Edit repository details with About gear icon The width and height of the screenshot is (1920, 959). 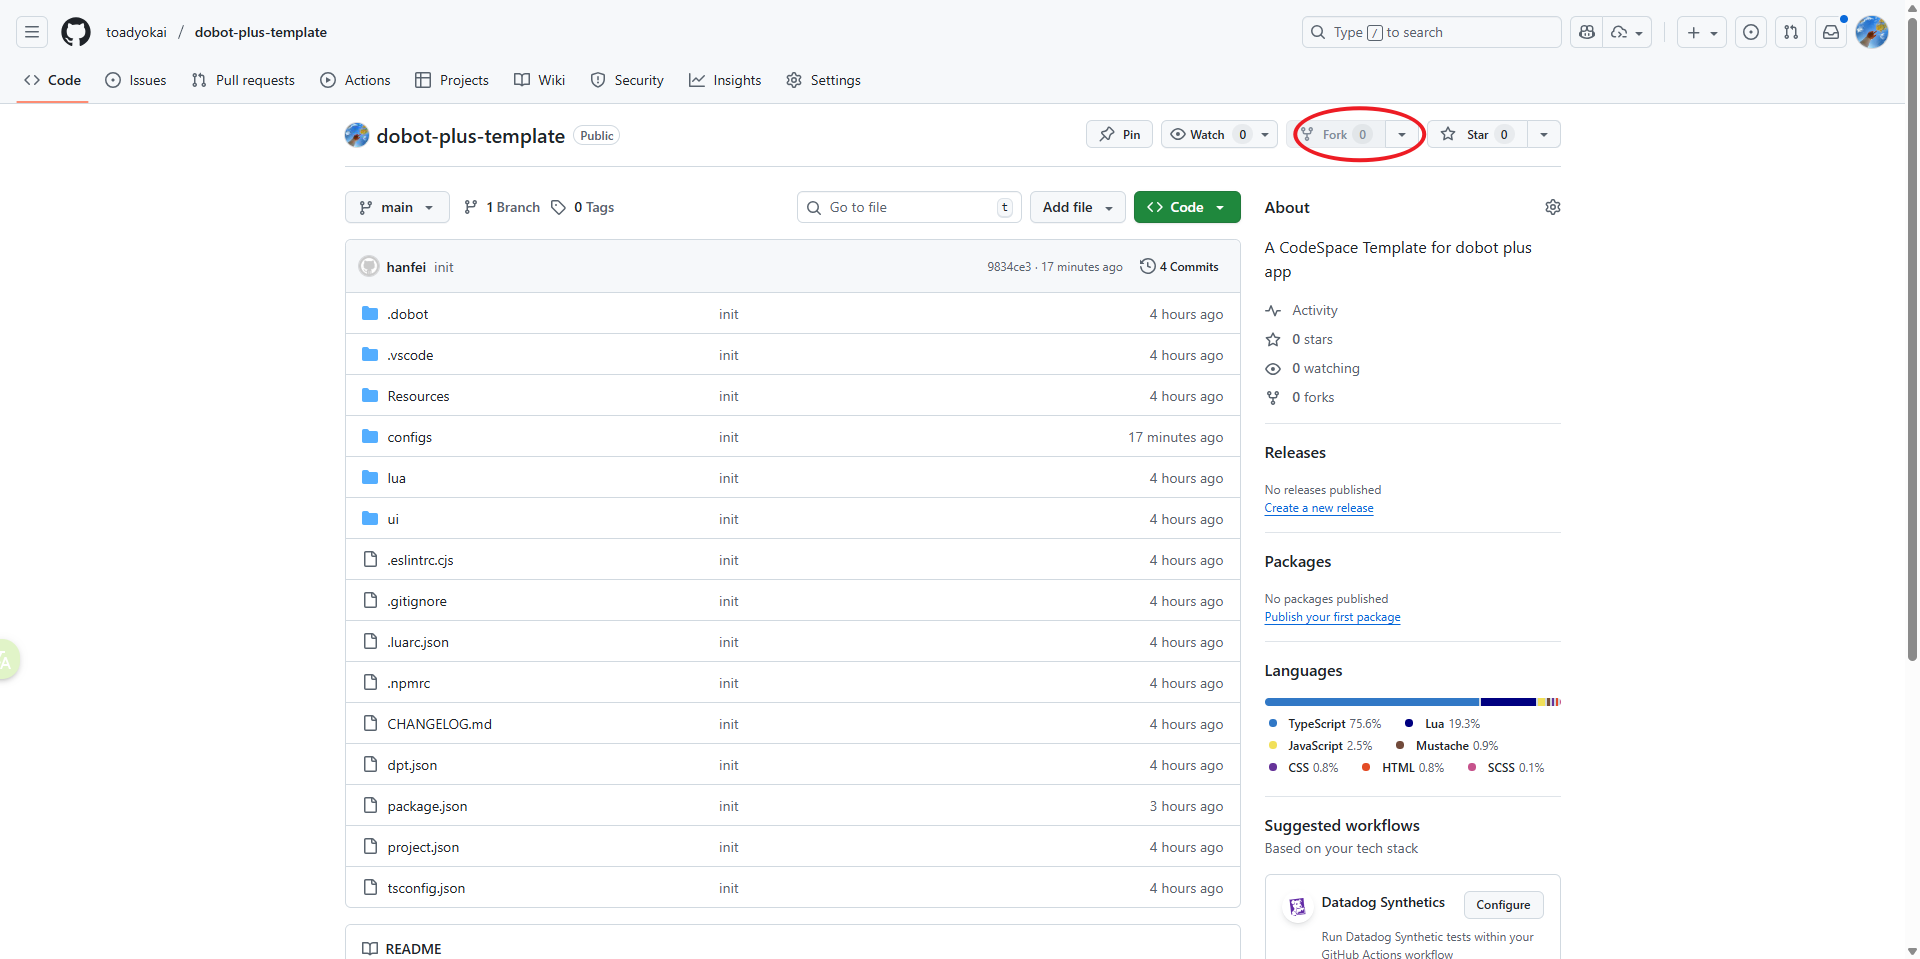tap(1552, 207)
